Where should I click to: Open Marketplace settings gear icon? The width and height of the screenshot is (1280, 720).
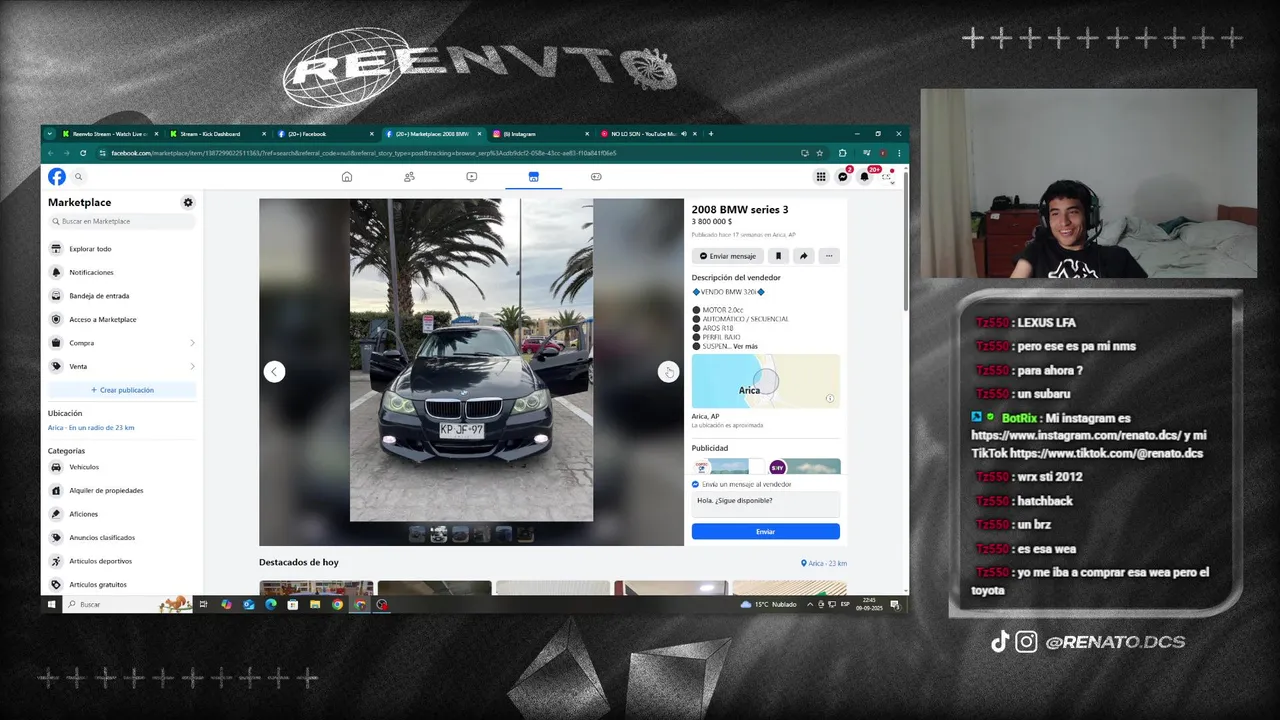tap(188, 202)
